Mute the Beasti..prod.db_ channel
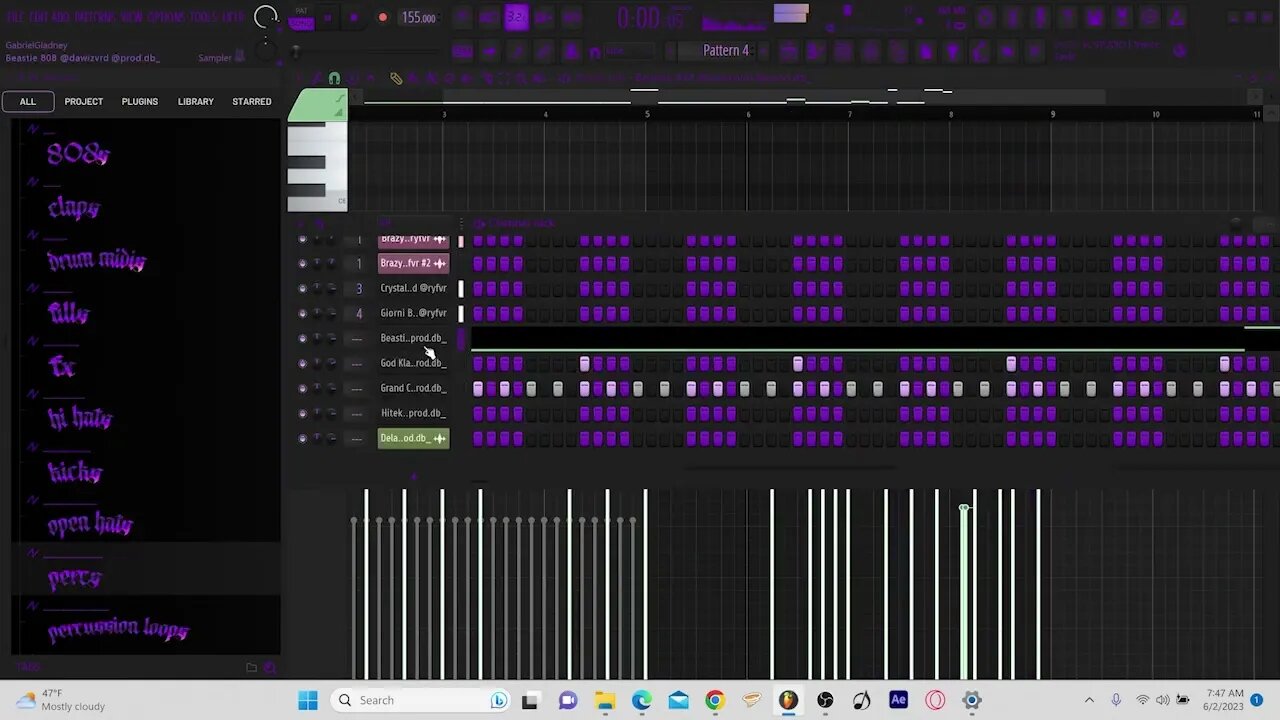 (302, 338)
